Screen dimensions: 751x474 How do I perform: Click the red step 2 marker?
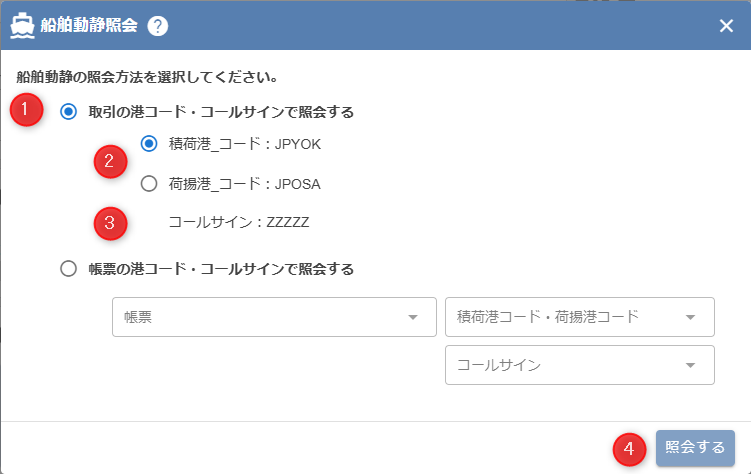(x=111, y=162)
